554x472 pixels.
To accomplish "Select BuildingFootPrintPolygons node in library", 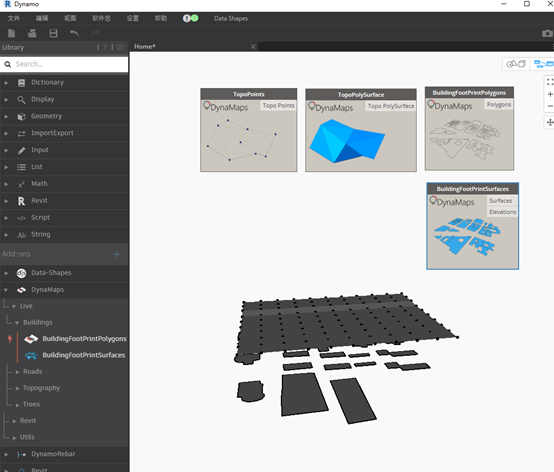I will coord(84,339).
